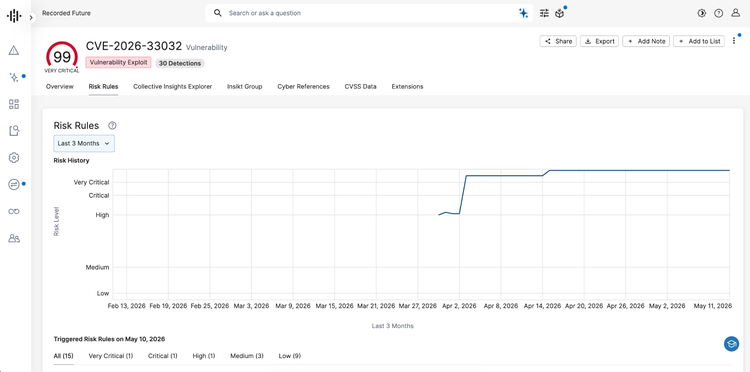The height and width of the screenshot is (372, 750).
Task: Open the alerts triangle icon in sidebar
Action: coord(14,50)
